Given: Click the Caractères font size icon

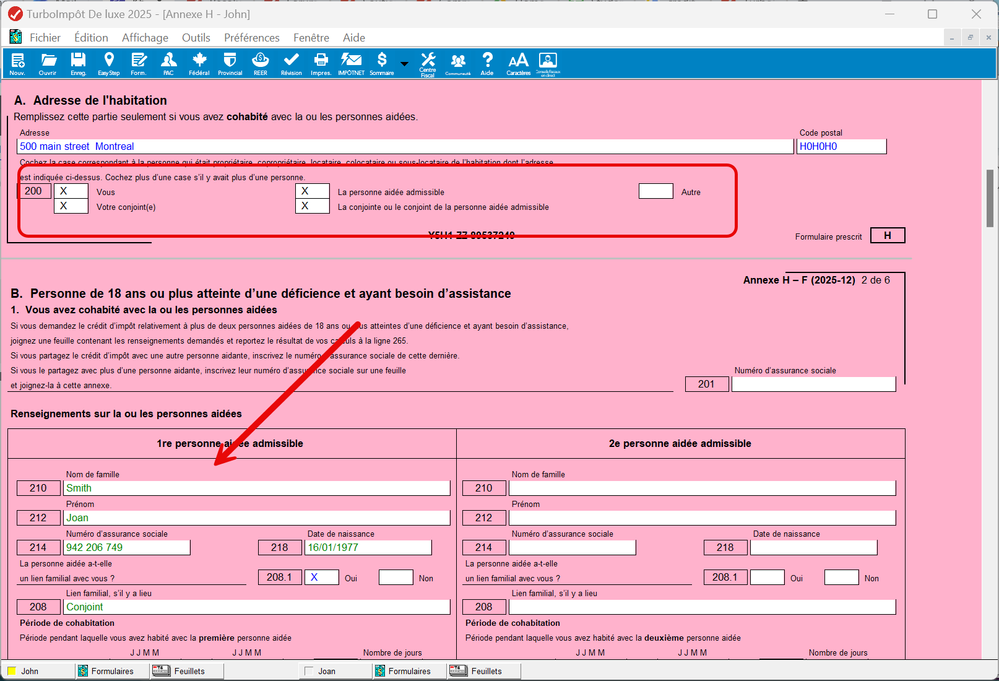Looking at the screenshot, I should pyautogui.click(x=518, y=64).
